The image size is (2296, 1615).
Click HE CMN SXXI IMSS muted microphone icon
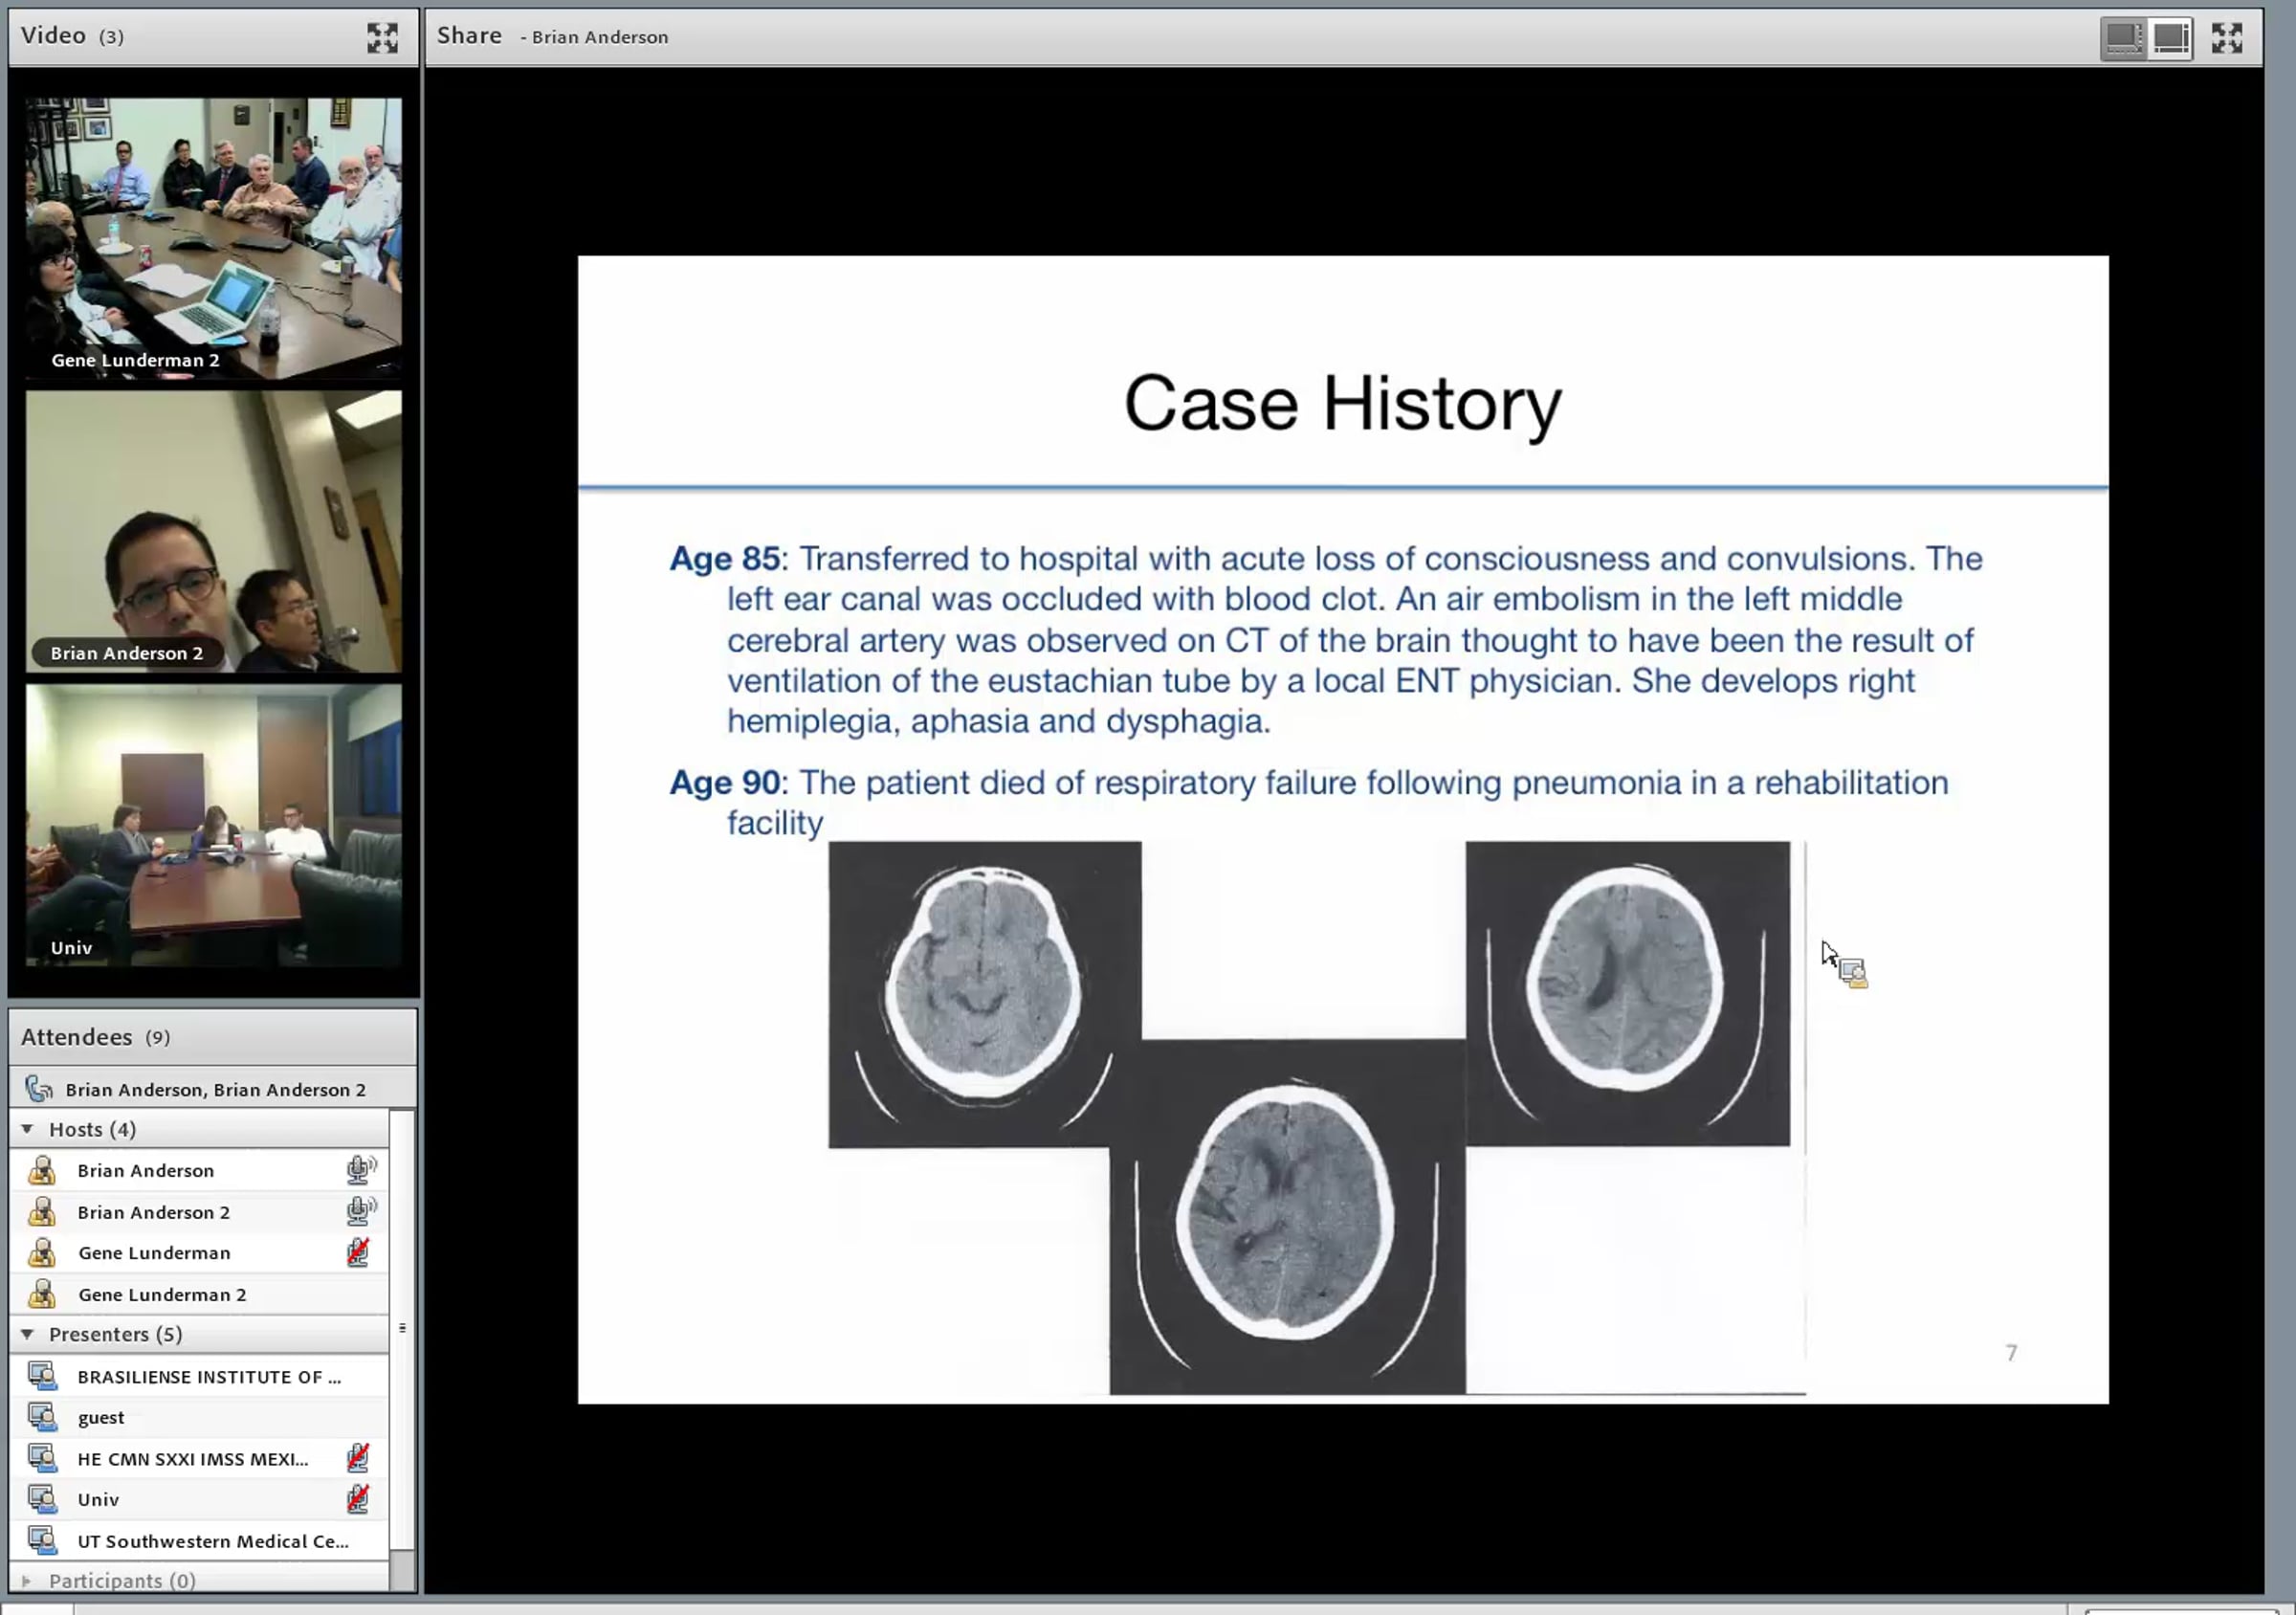tap(358, 1458)
